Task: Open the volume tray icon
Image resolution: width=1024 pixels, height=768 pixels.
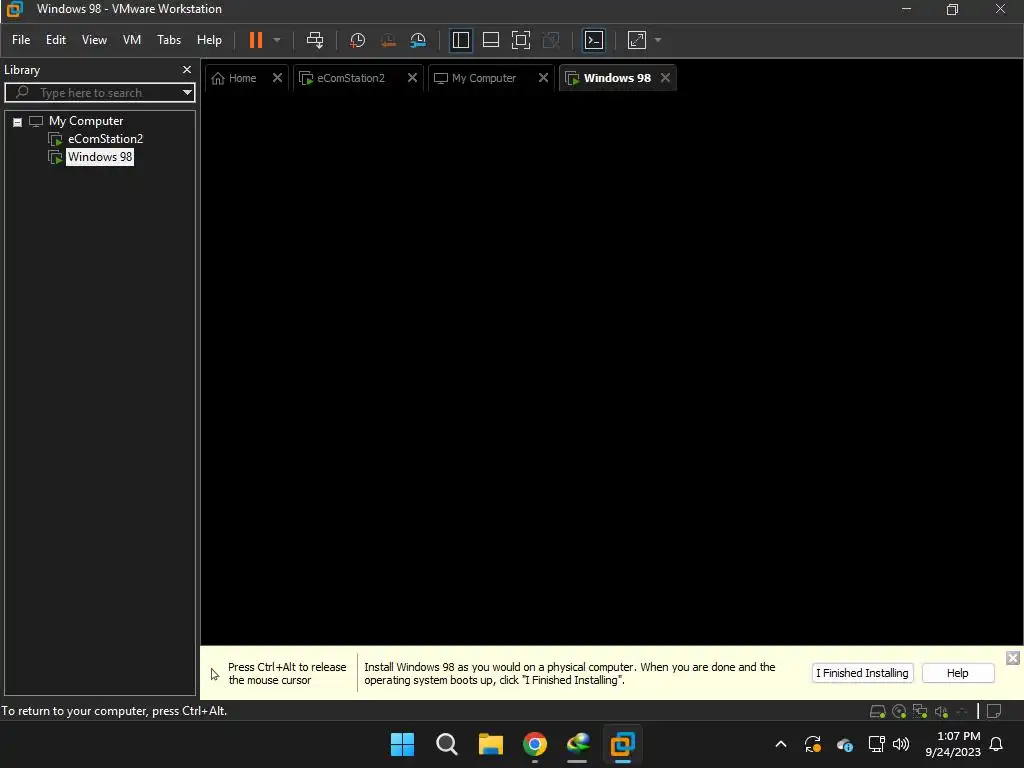Action: [901, 744]
